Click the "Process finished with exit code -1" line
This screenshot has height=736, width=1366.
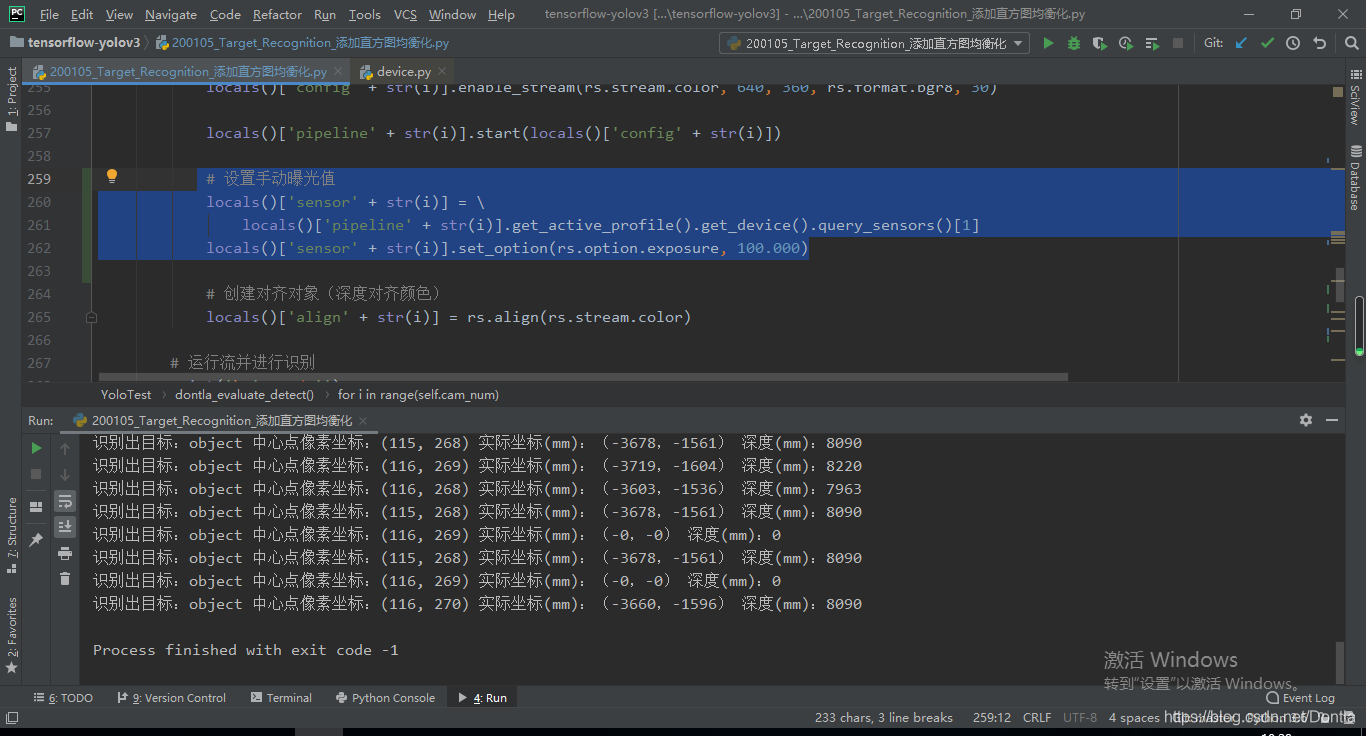point(246,650)
